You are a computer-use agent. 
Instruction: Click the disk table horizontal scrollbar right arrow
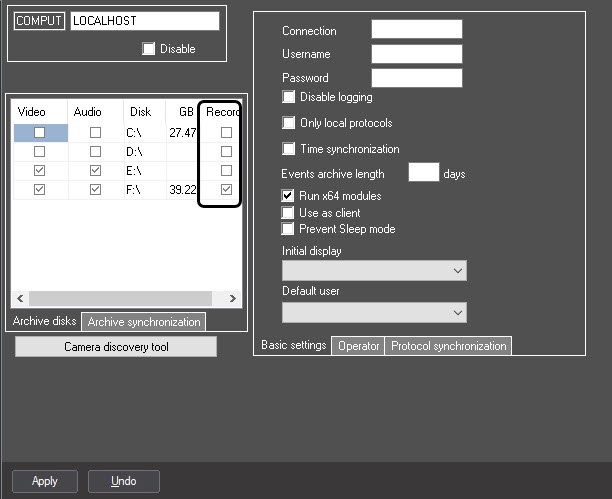click(233, 298)
